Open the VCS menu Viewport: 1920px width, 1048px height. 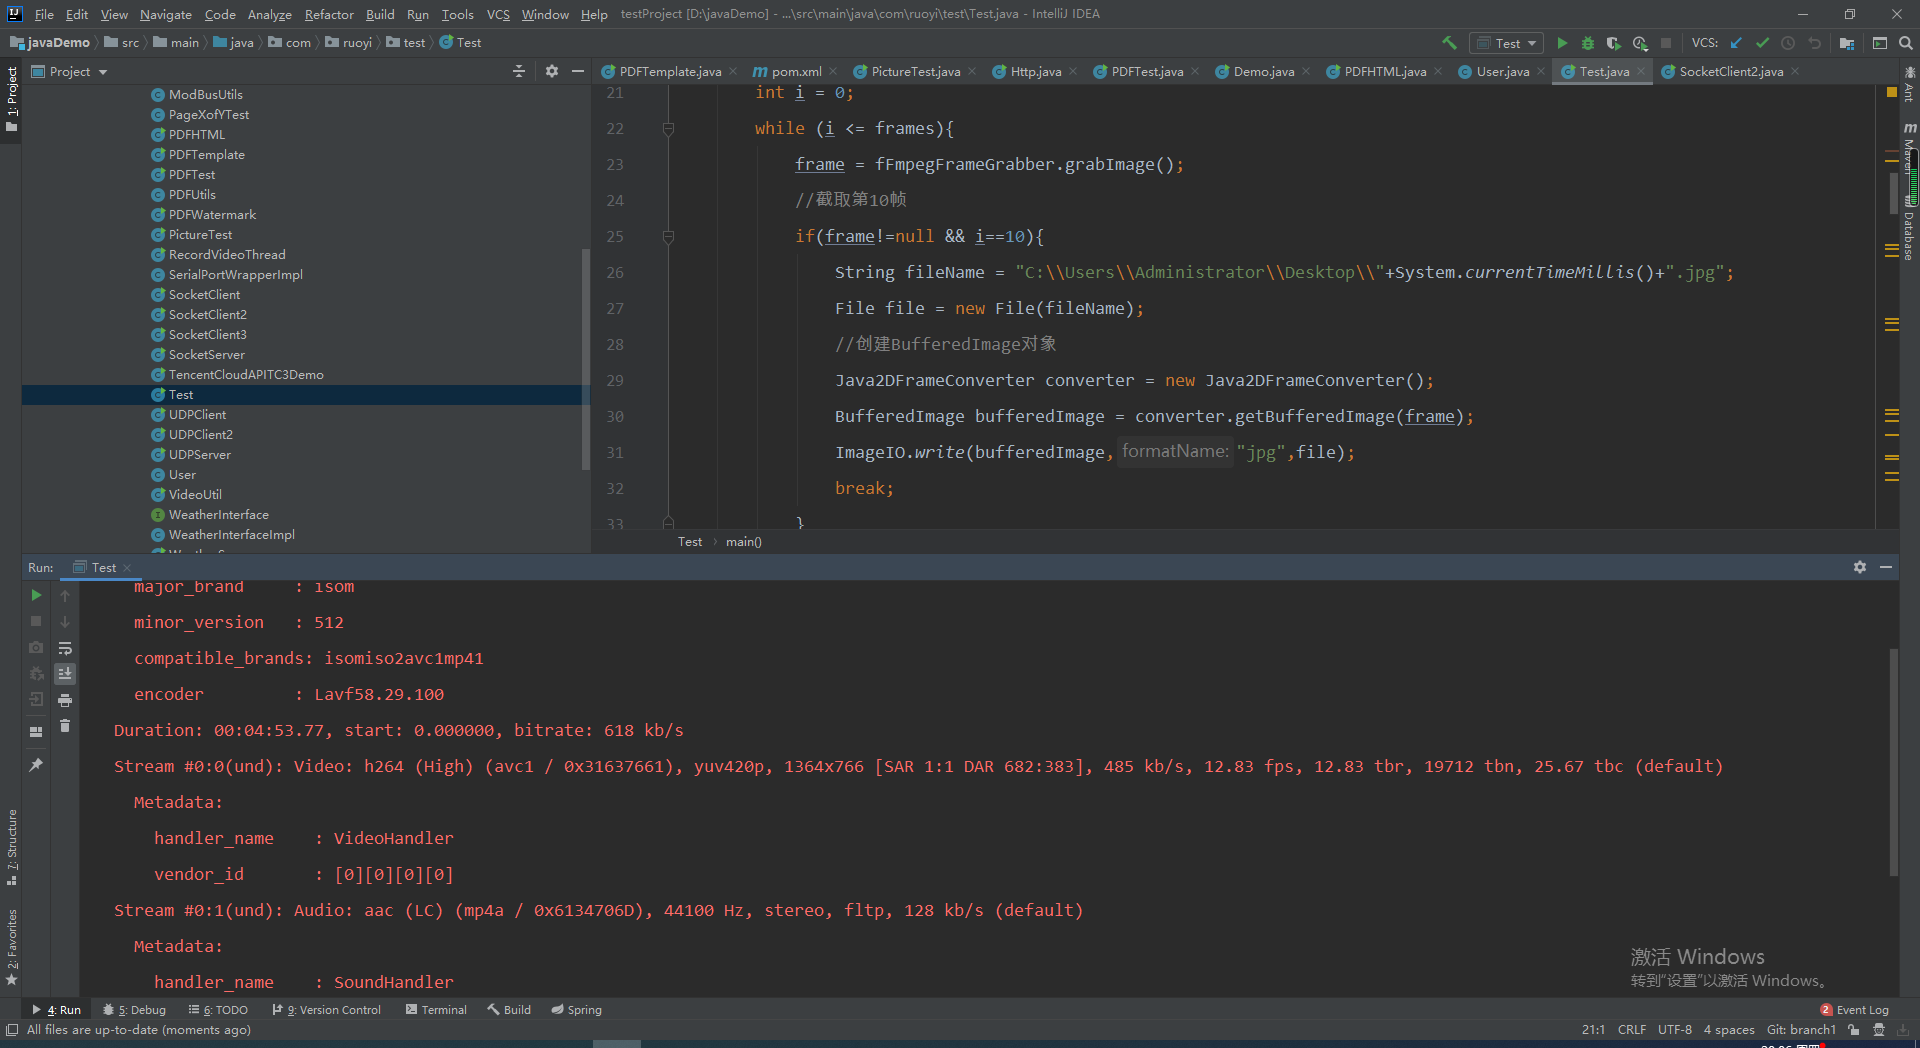(498, 14)
